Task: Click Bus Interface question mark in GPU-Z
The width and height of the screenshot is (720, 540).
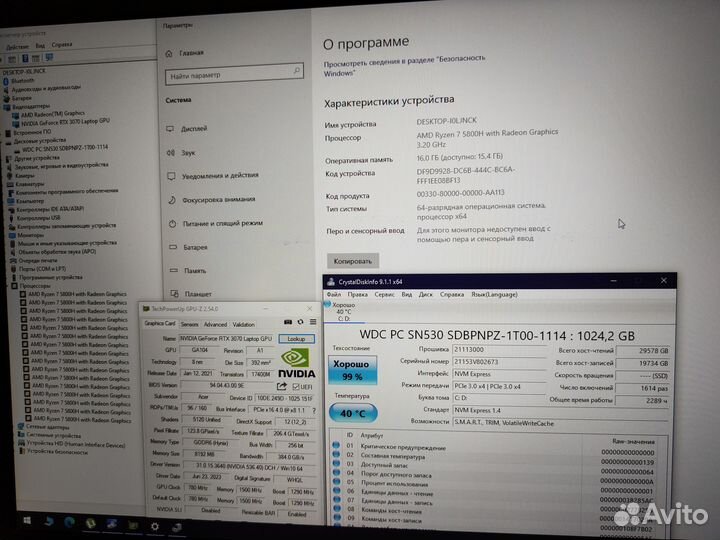Action: 314,410
